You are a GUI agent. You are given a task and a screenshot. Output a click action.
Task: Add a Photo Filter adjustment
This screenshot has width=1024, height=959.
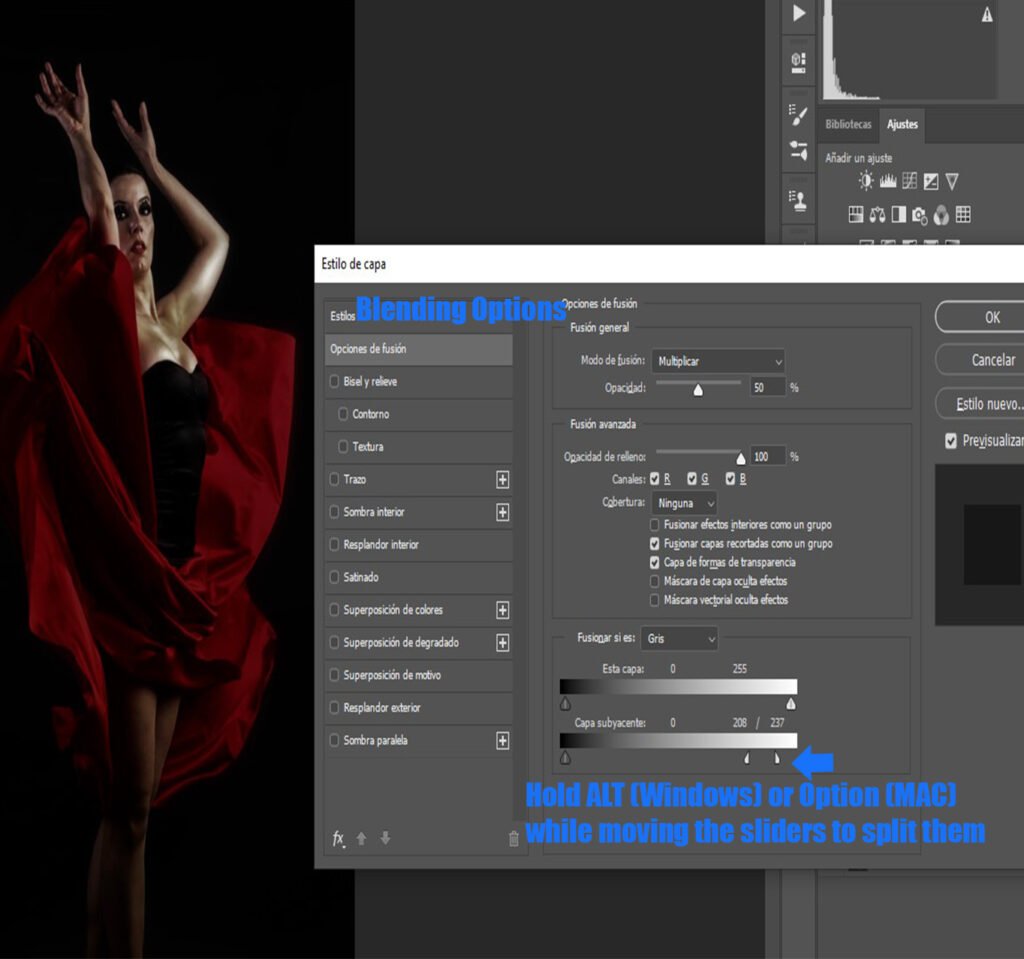click(x=919, y=214)
